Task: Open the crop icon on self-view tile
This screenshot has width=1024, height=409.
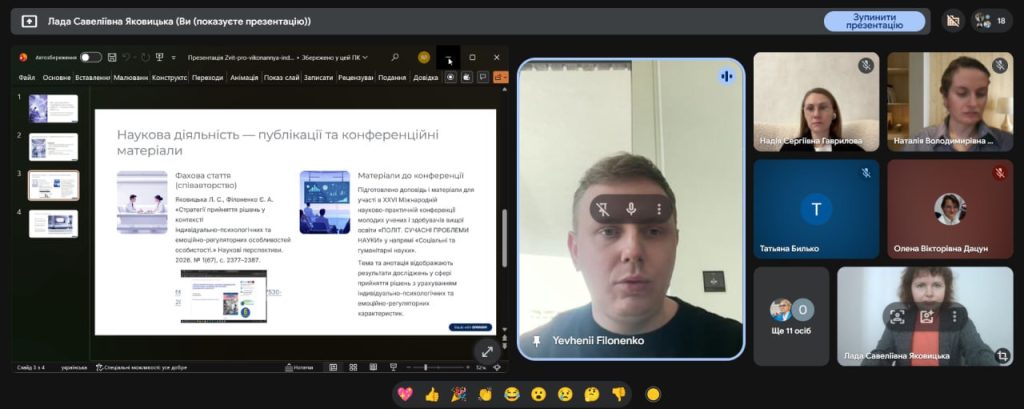Action: [1002, 354]
